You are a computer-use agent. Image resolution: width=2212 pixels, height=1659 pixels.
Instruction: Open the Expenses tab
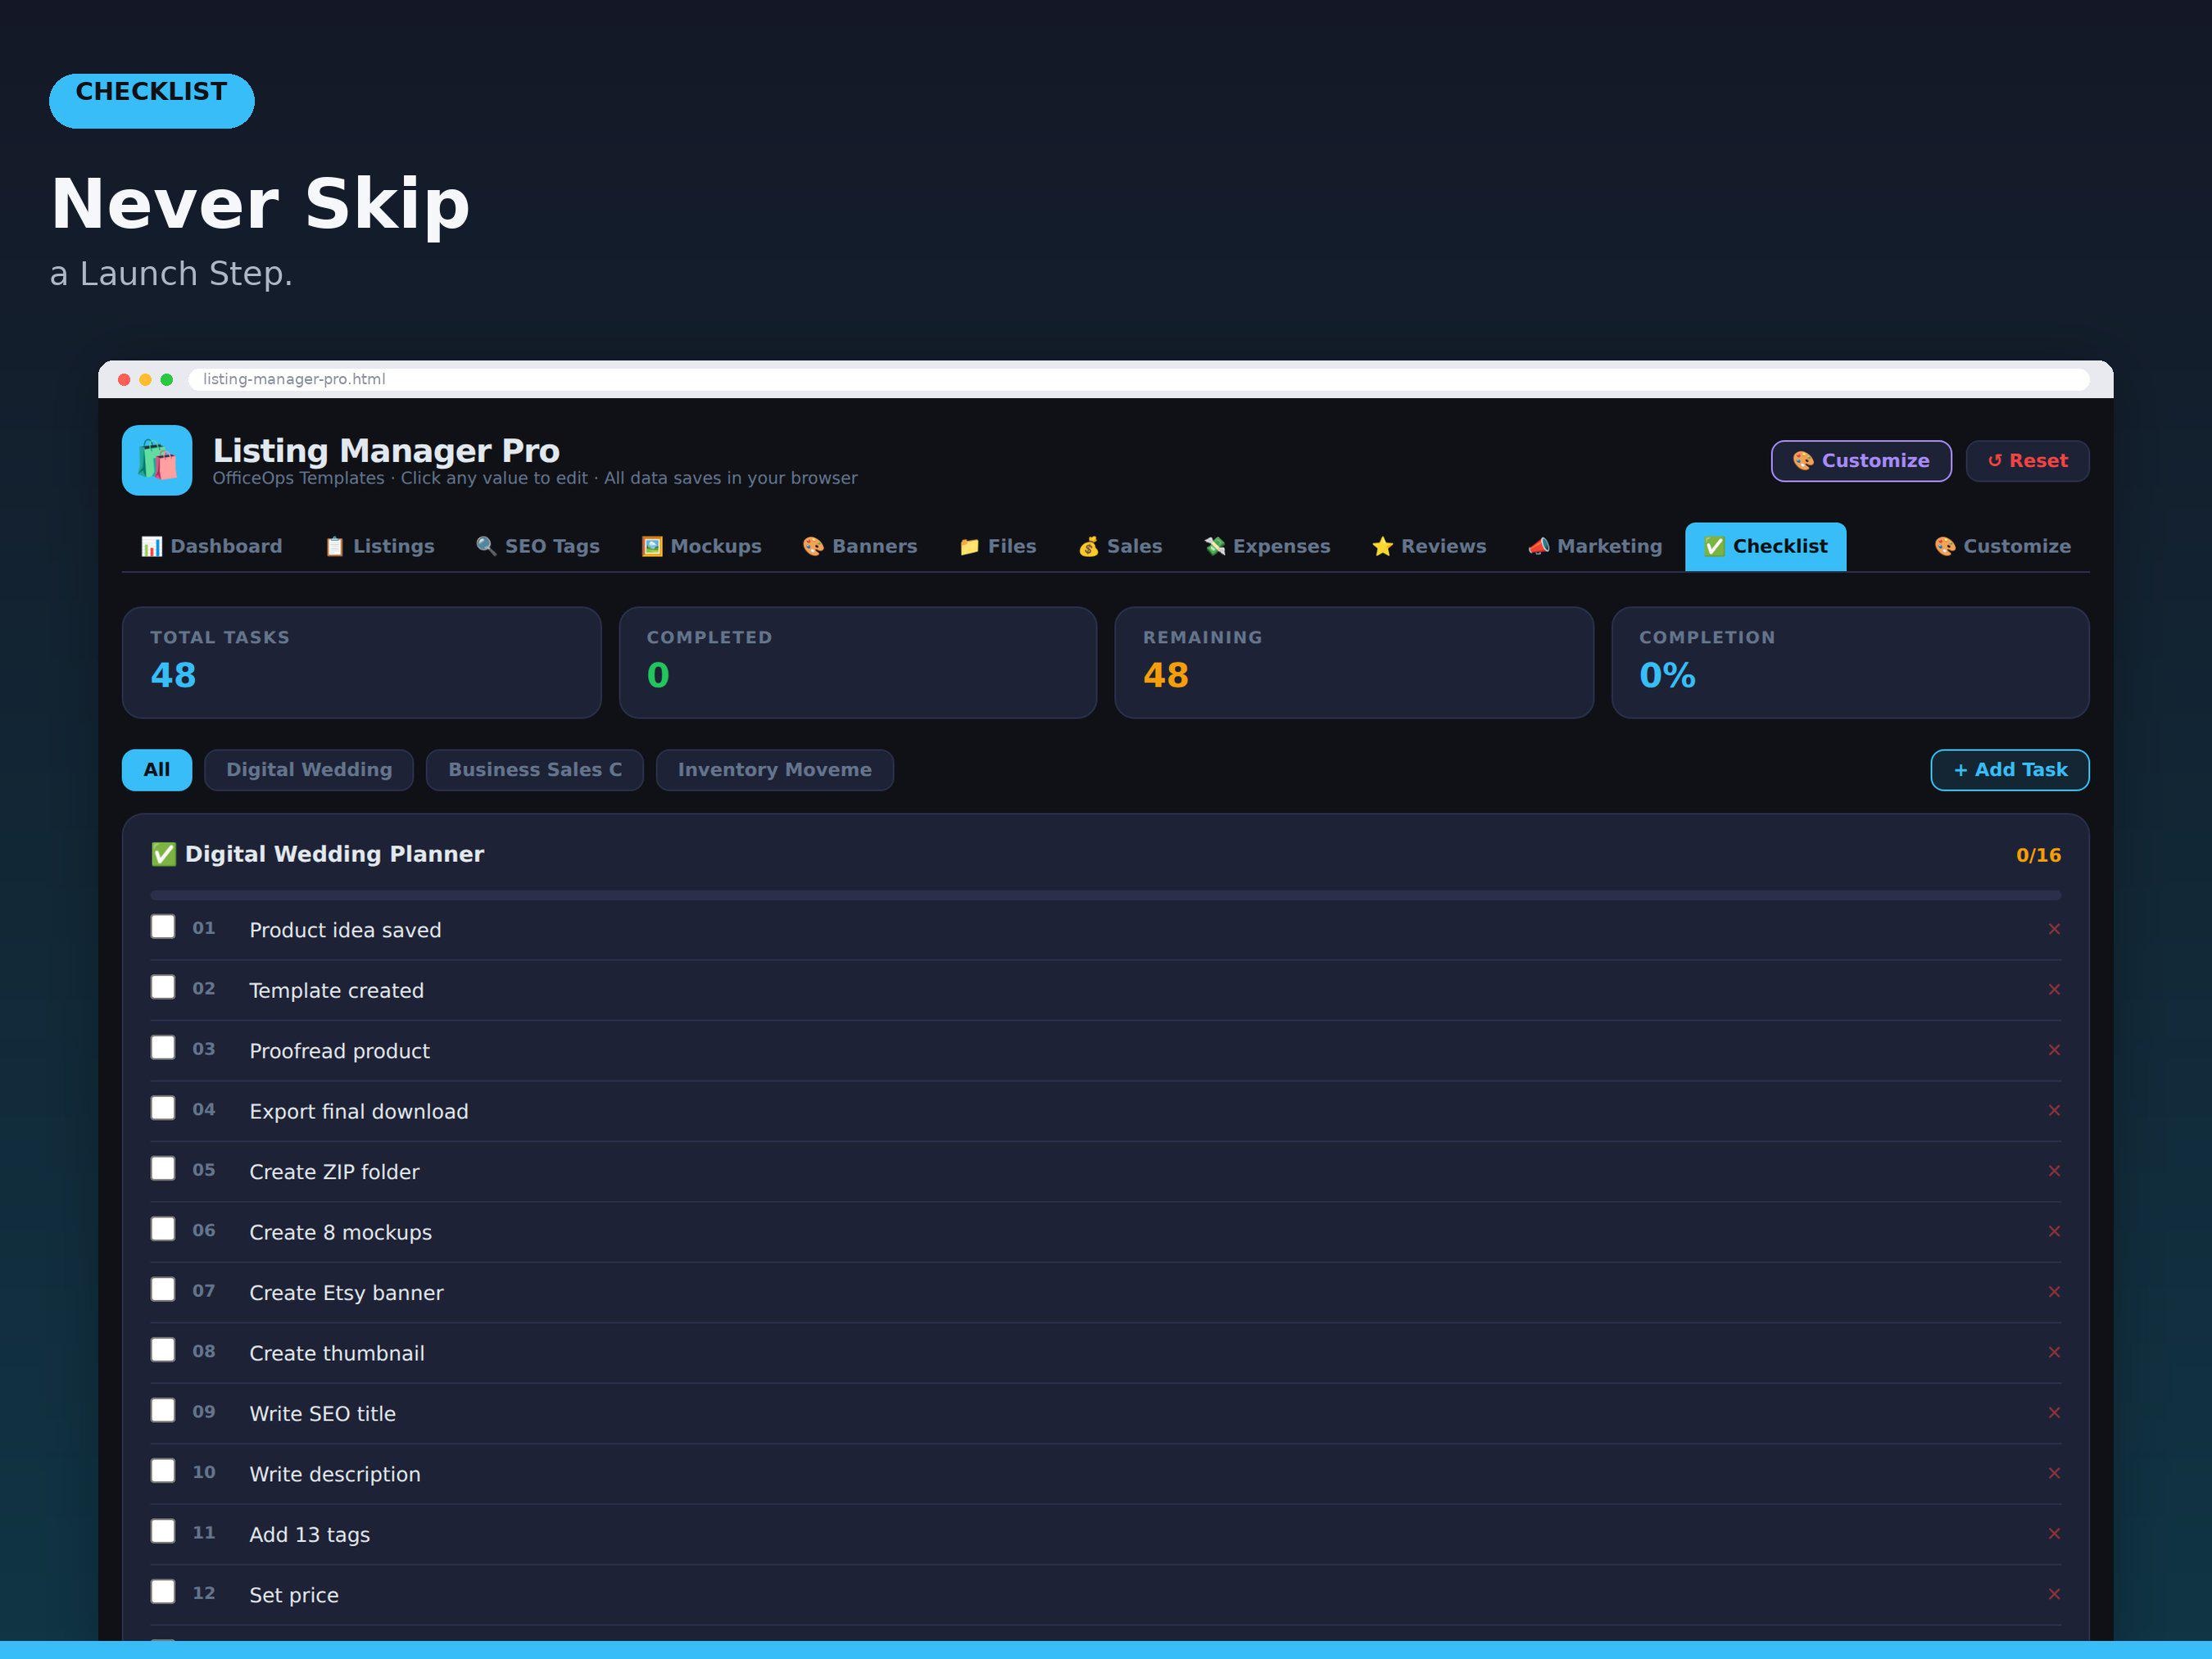tap(1268, 546)
